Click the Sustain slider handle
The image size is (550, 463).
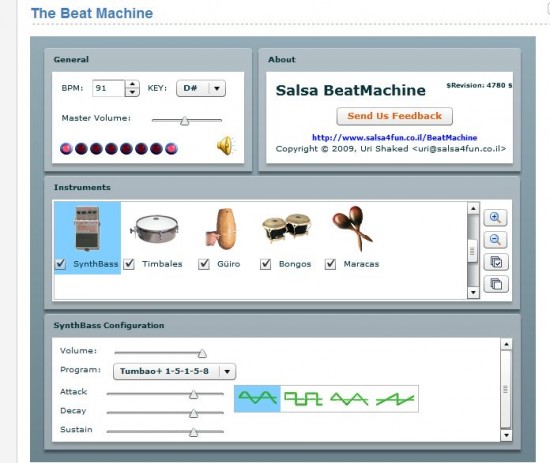click(x=193, y=432)
